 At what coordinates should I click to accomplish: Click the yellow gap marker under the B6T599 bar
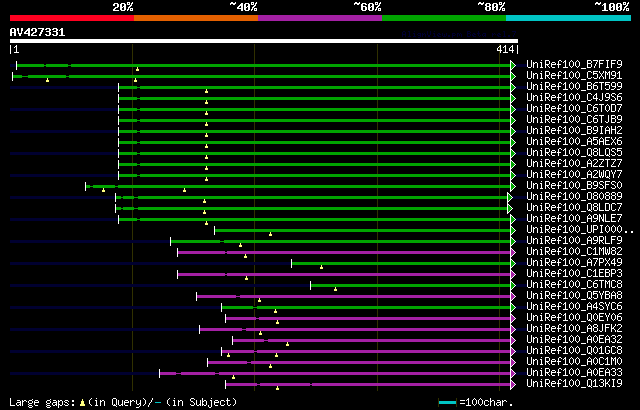pos(207,91)
